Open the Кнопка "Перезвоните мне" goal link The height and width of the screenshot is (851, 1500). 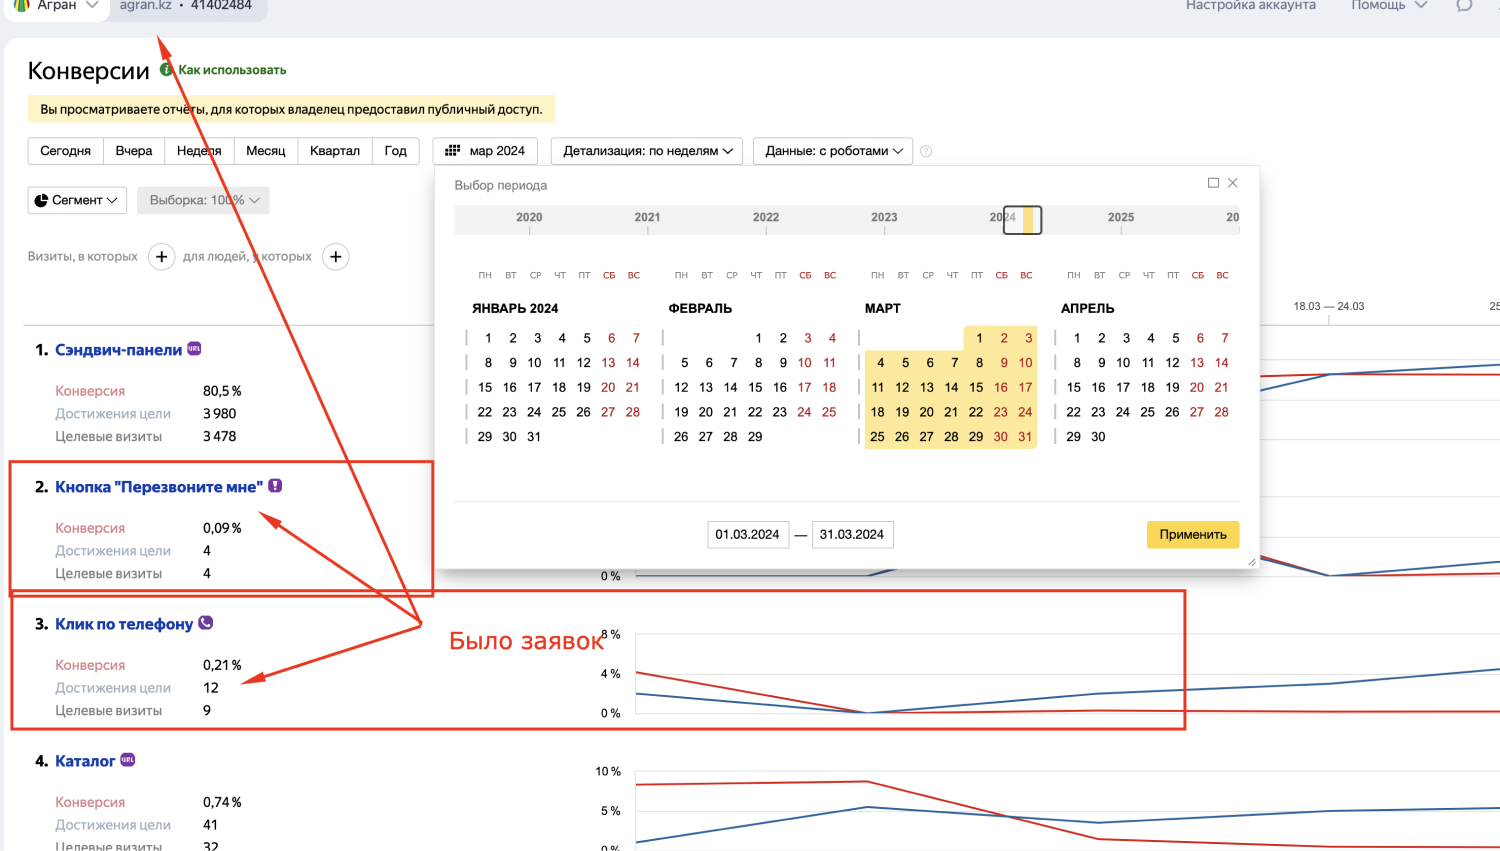[x=159, y=487]
